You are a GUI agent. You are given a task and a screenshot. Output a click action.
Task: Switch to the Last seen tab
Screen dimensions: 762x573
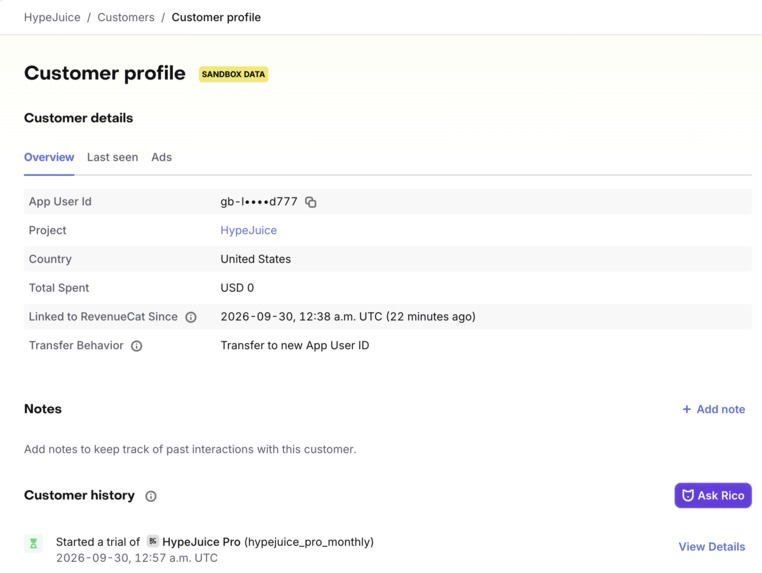click(113, 157)
